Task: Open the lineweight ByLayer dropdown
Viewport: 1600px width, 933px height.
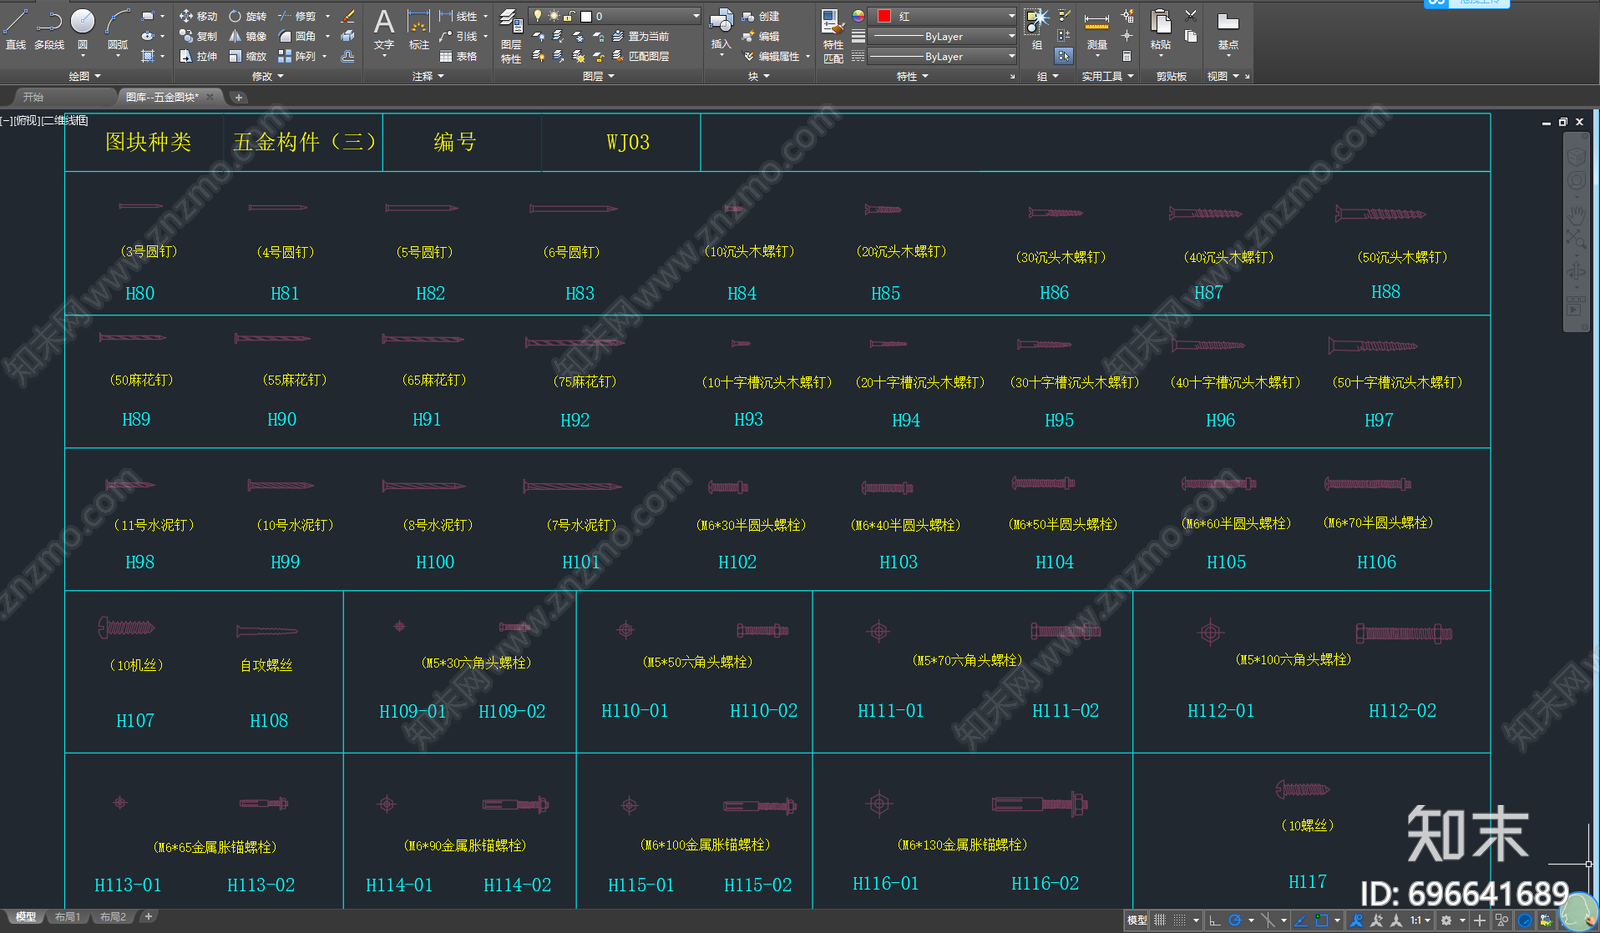Action: point(944,36)
